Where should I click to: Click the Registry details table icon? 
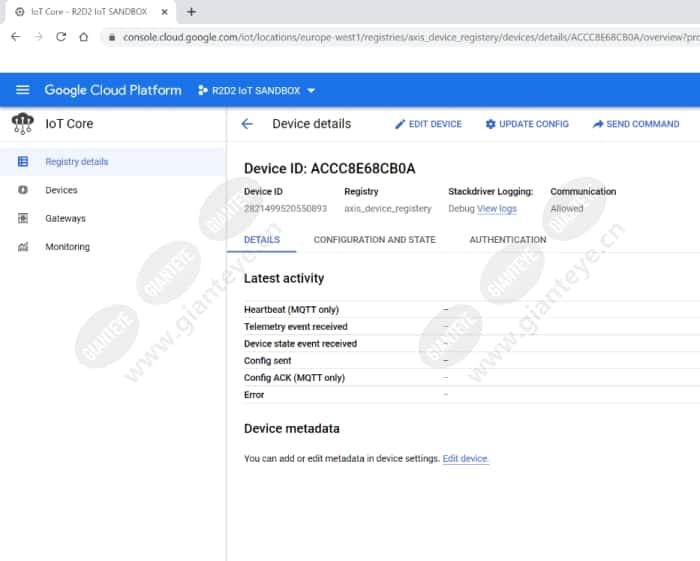[23, 162]
